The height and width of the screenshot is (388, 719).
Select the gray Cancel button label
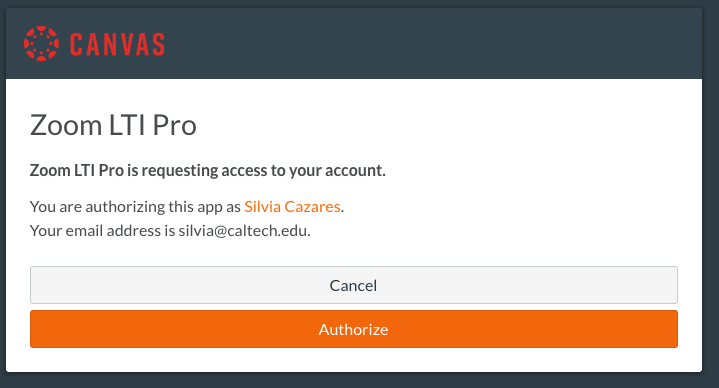(354, 285)
